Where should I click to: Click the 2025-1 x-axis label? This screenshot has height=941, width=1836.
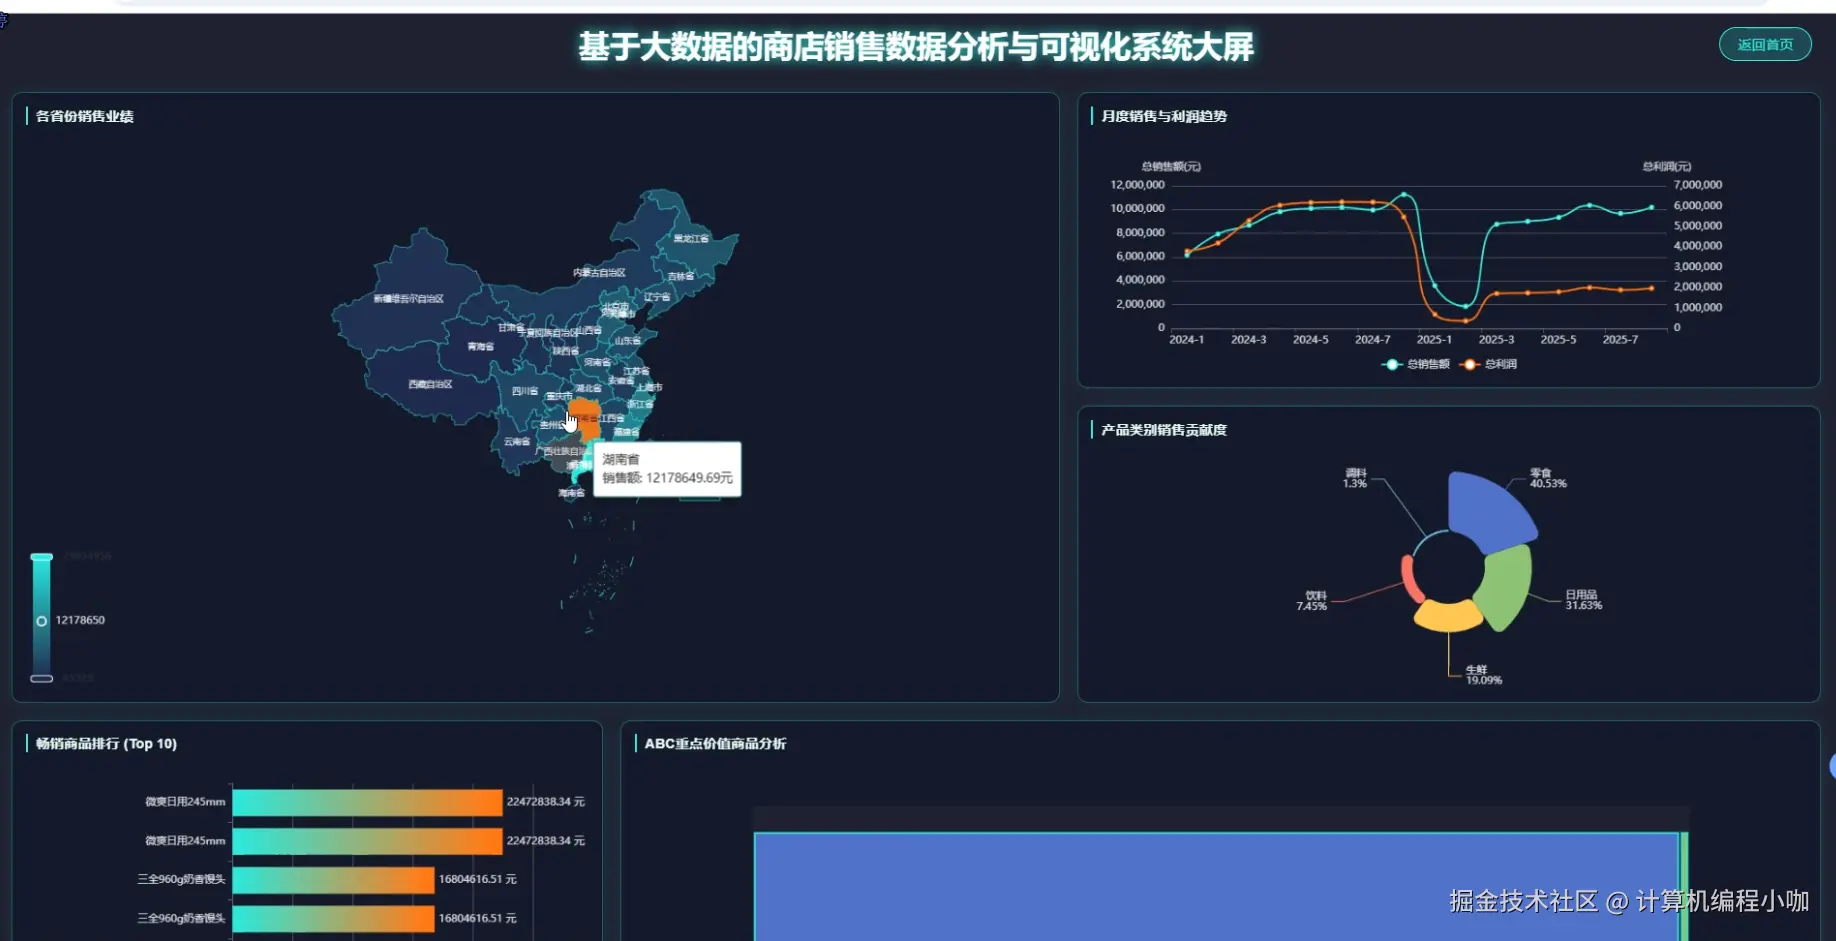pyautogui.click(x=1434, y=340)
